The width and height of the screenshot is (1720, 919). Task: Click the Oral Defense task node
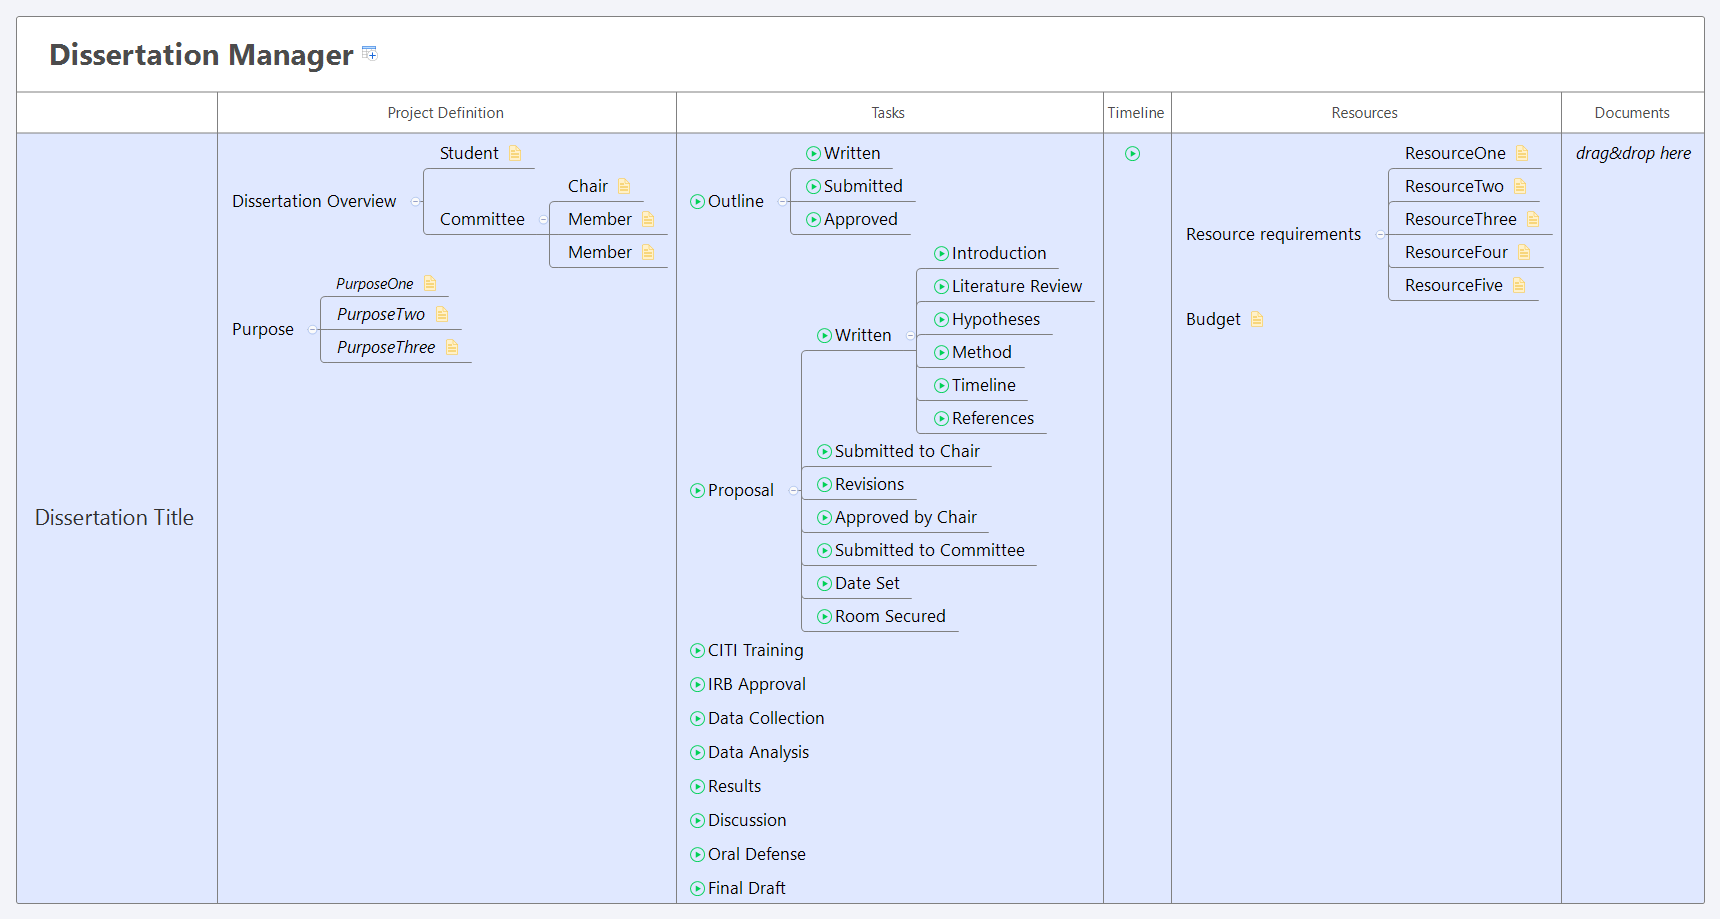point(756,854)
